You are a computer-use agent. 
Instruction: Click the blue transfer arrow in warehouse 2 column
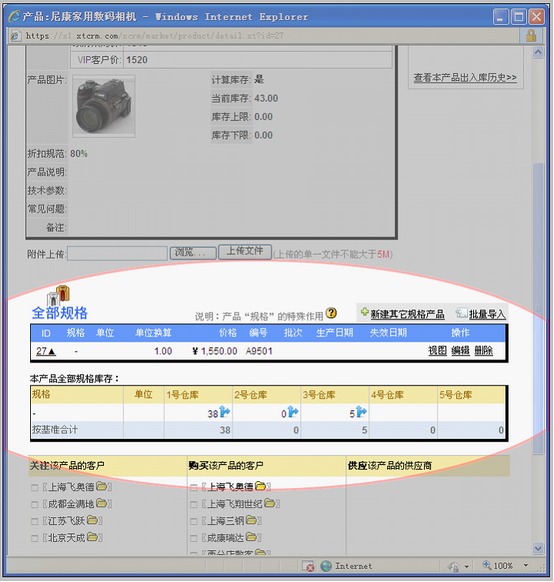[293, 412]
